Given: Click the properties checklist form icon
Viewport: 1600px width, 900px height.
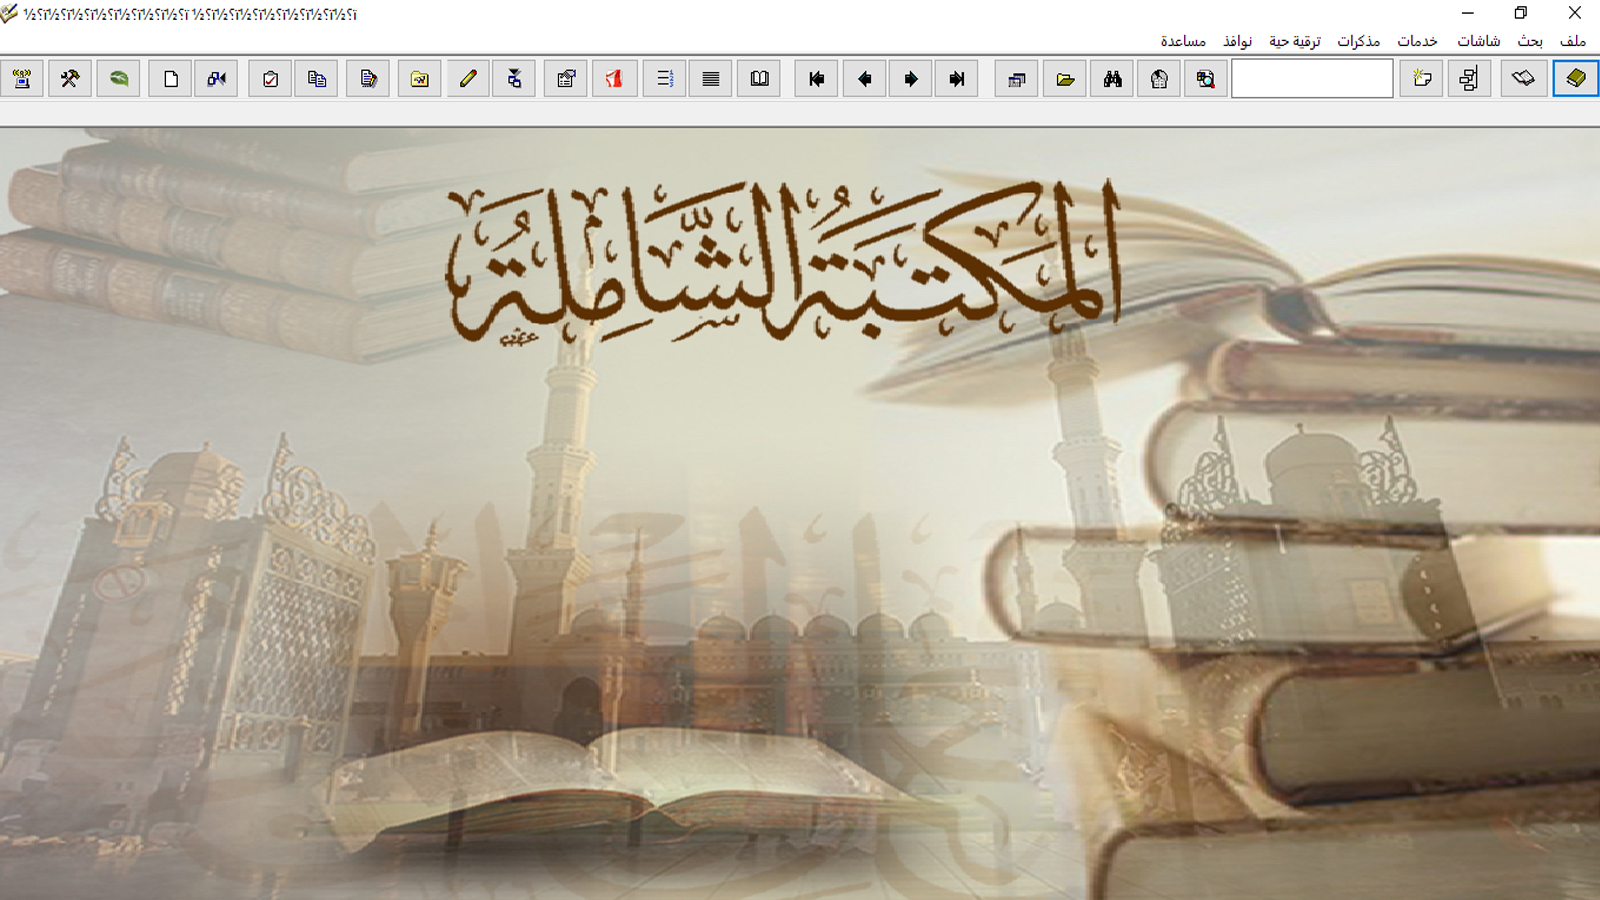Looking at the screenshot, I should click(566, 78).
